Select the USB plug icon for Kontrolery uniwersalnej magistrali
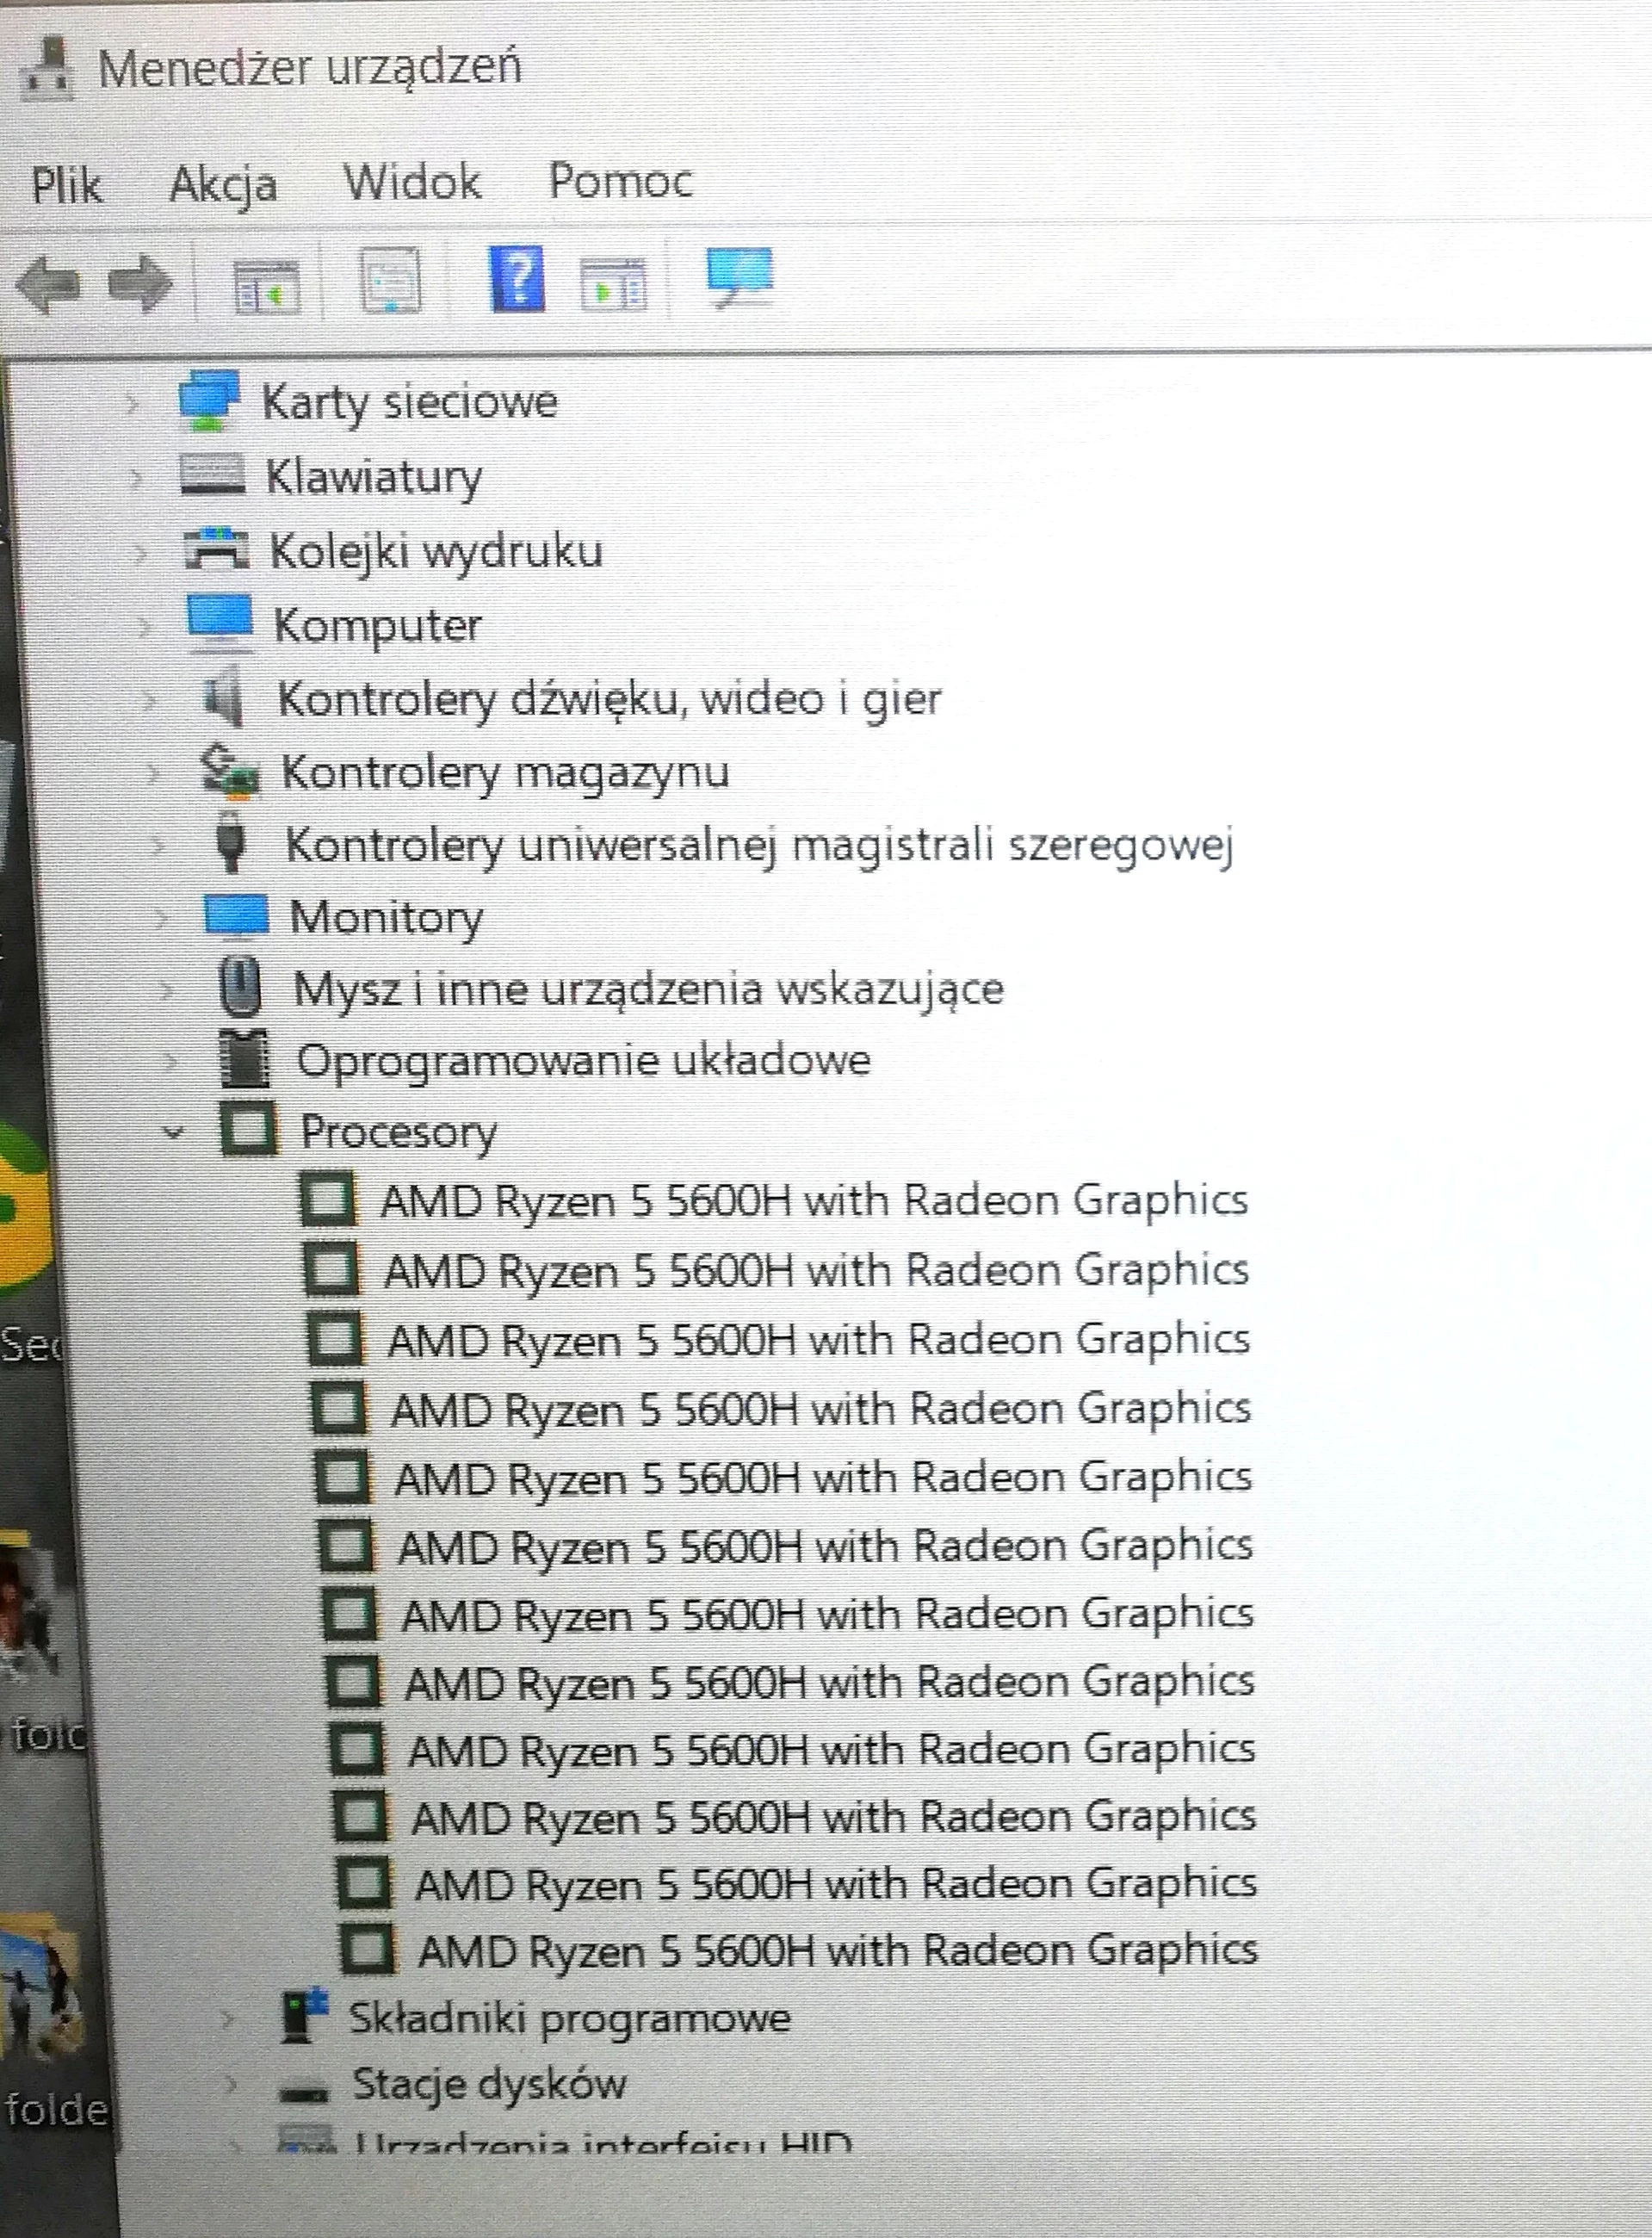 click(231, 842)
